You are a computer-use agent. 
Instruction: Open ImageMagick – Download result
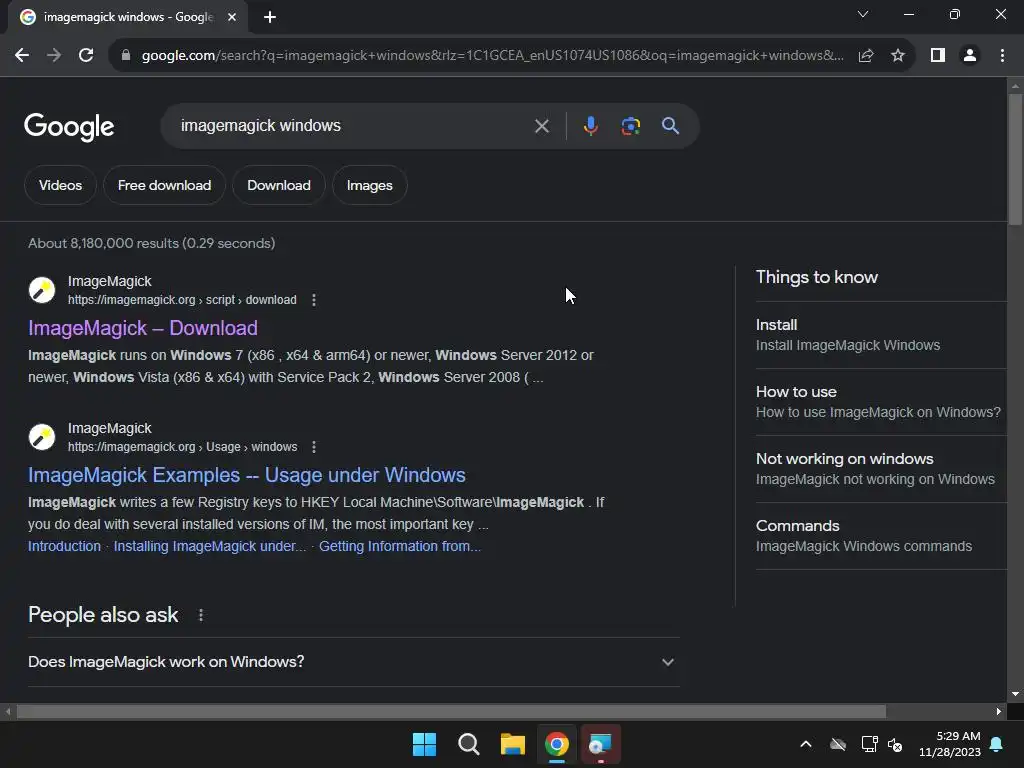click(x=142, y=328)
